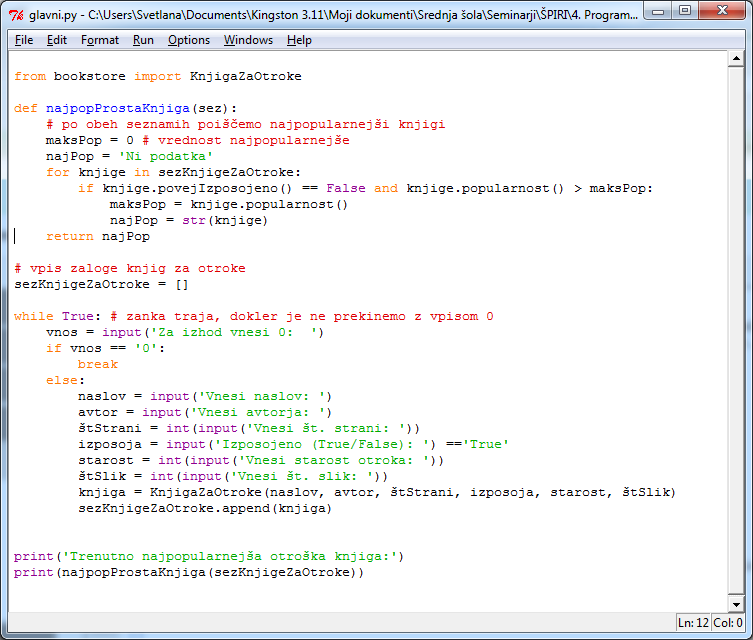Open the Edit menu
Image resolution: width=753 pixels, height=640 pixels.
57,40
